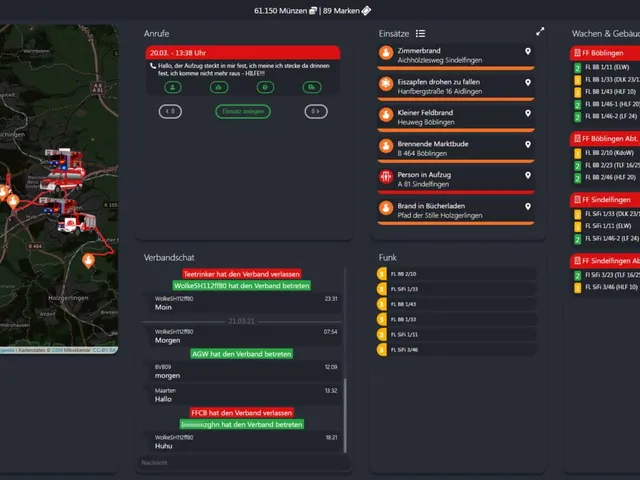Viewport: 640px width, 480px height.
Task: Expand the Einsätze panel with the arrows icon
Action: [540, 31]
